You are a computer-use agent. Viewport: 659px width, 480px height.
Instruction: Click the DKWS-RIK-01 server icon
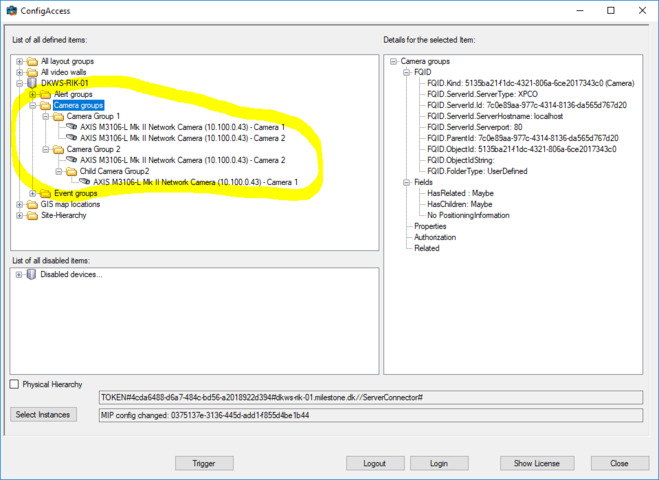tap(33, 83)
